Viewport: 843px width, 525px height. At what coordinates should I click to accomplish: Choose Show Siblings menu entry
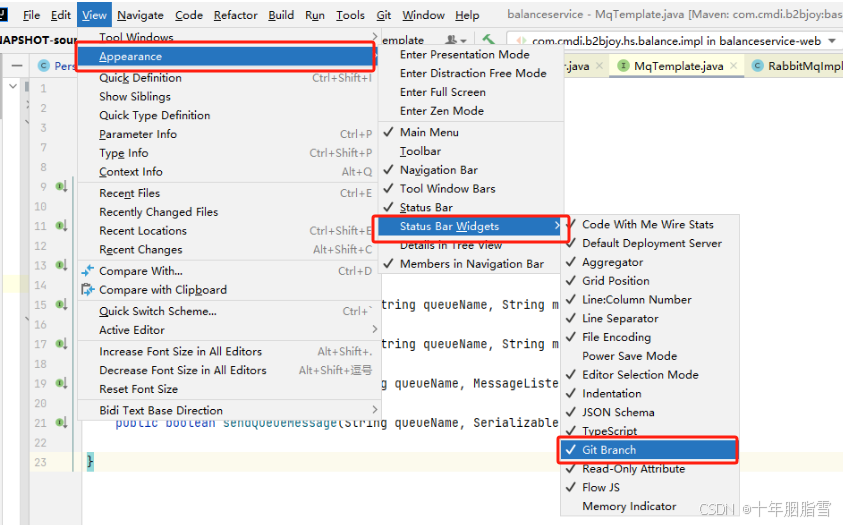click(228, 97)
